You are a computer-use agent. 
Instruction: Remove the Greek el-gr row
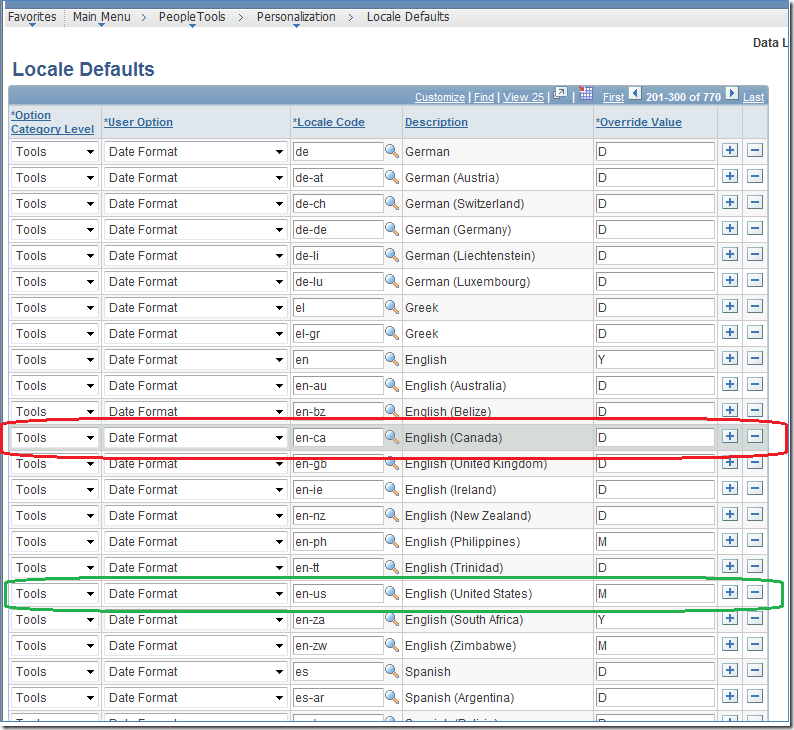tap(755, 333)
